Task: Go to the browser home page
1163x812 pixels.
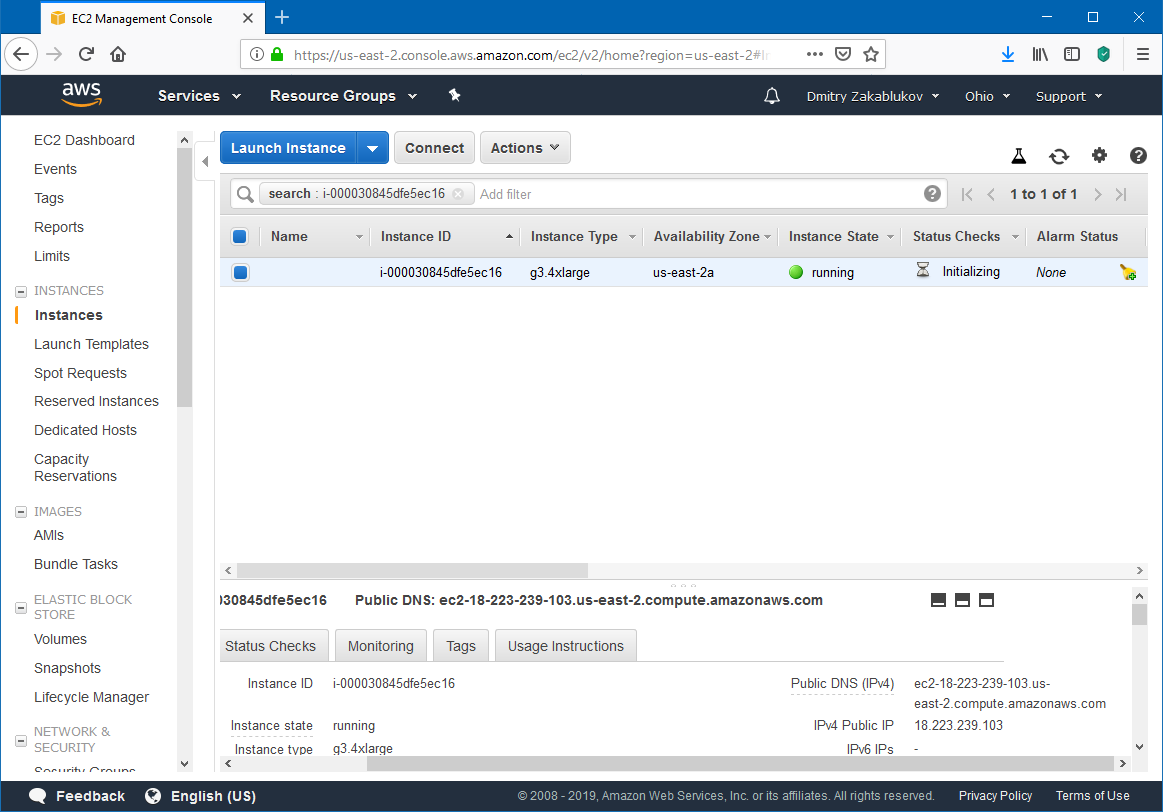Action: (118, 54)
